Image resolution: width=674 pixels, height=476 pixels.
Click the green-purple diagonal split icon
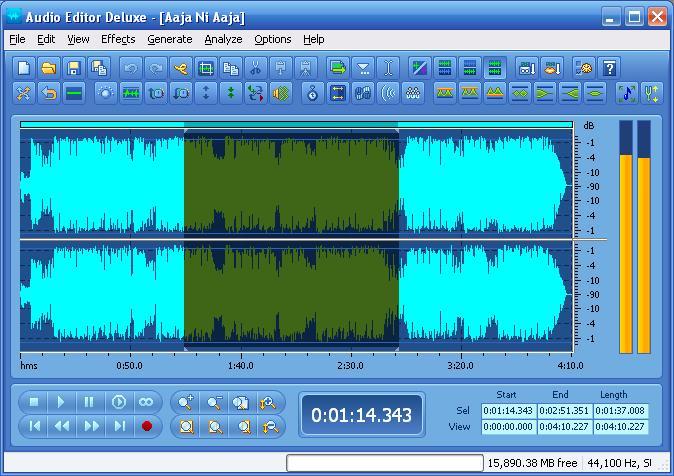420,68
